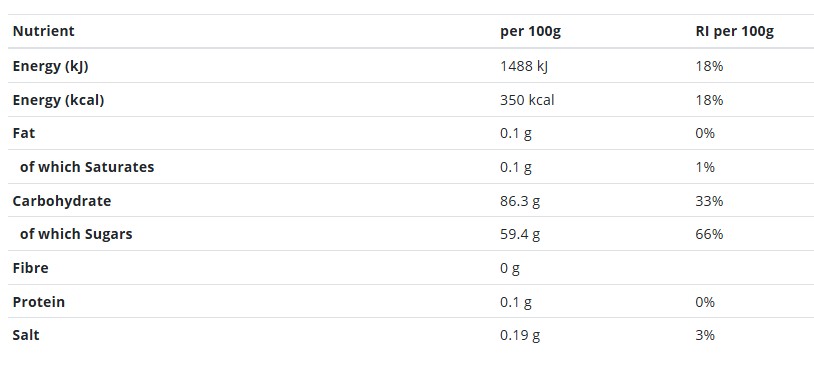Select the Fibre row label
The height and width of the screenshot is (365, 814).
31,268
